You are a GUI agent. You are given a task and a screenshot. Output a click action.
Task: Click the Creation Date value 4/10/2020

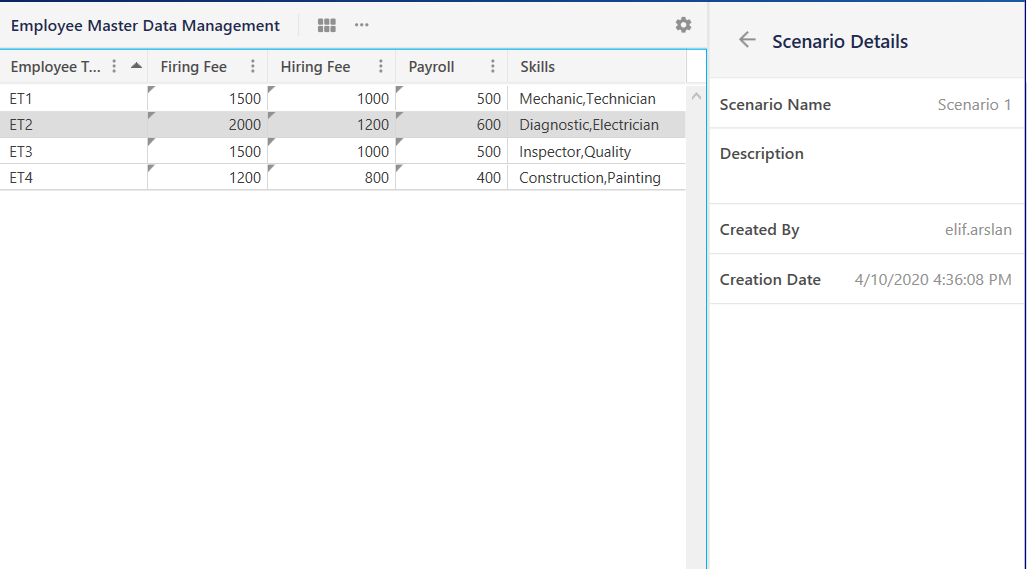(x=933, y=280)
